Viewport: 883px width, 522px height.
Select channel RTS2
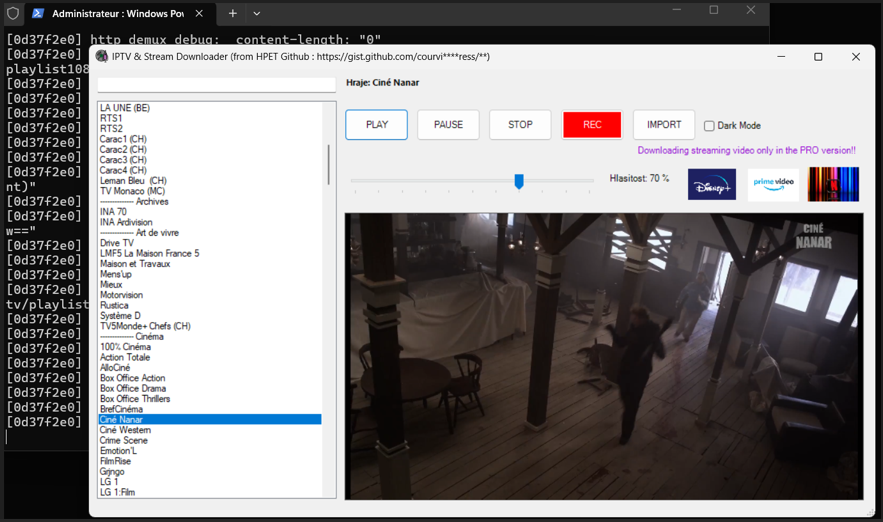(211, 128)
